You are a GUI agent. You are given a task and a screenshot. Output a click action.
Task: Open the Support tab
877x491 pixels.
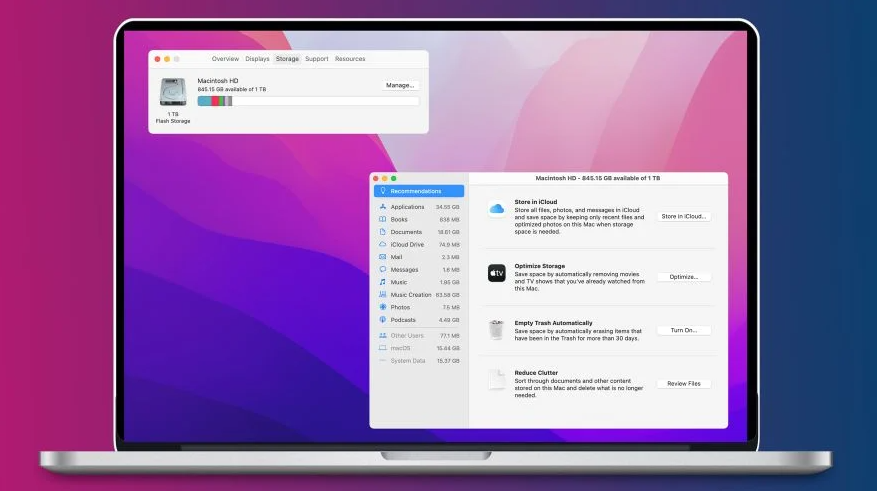(316, 59)
